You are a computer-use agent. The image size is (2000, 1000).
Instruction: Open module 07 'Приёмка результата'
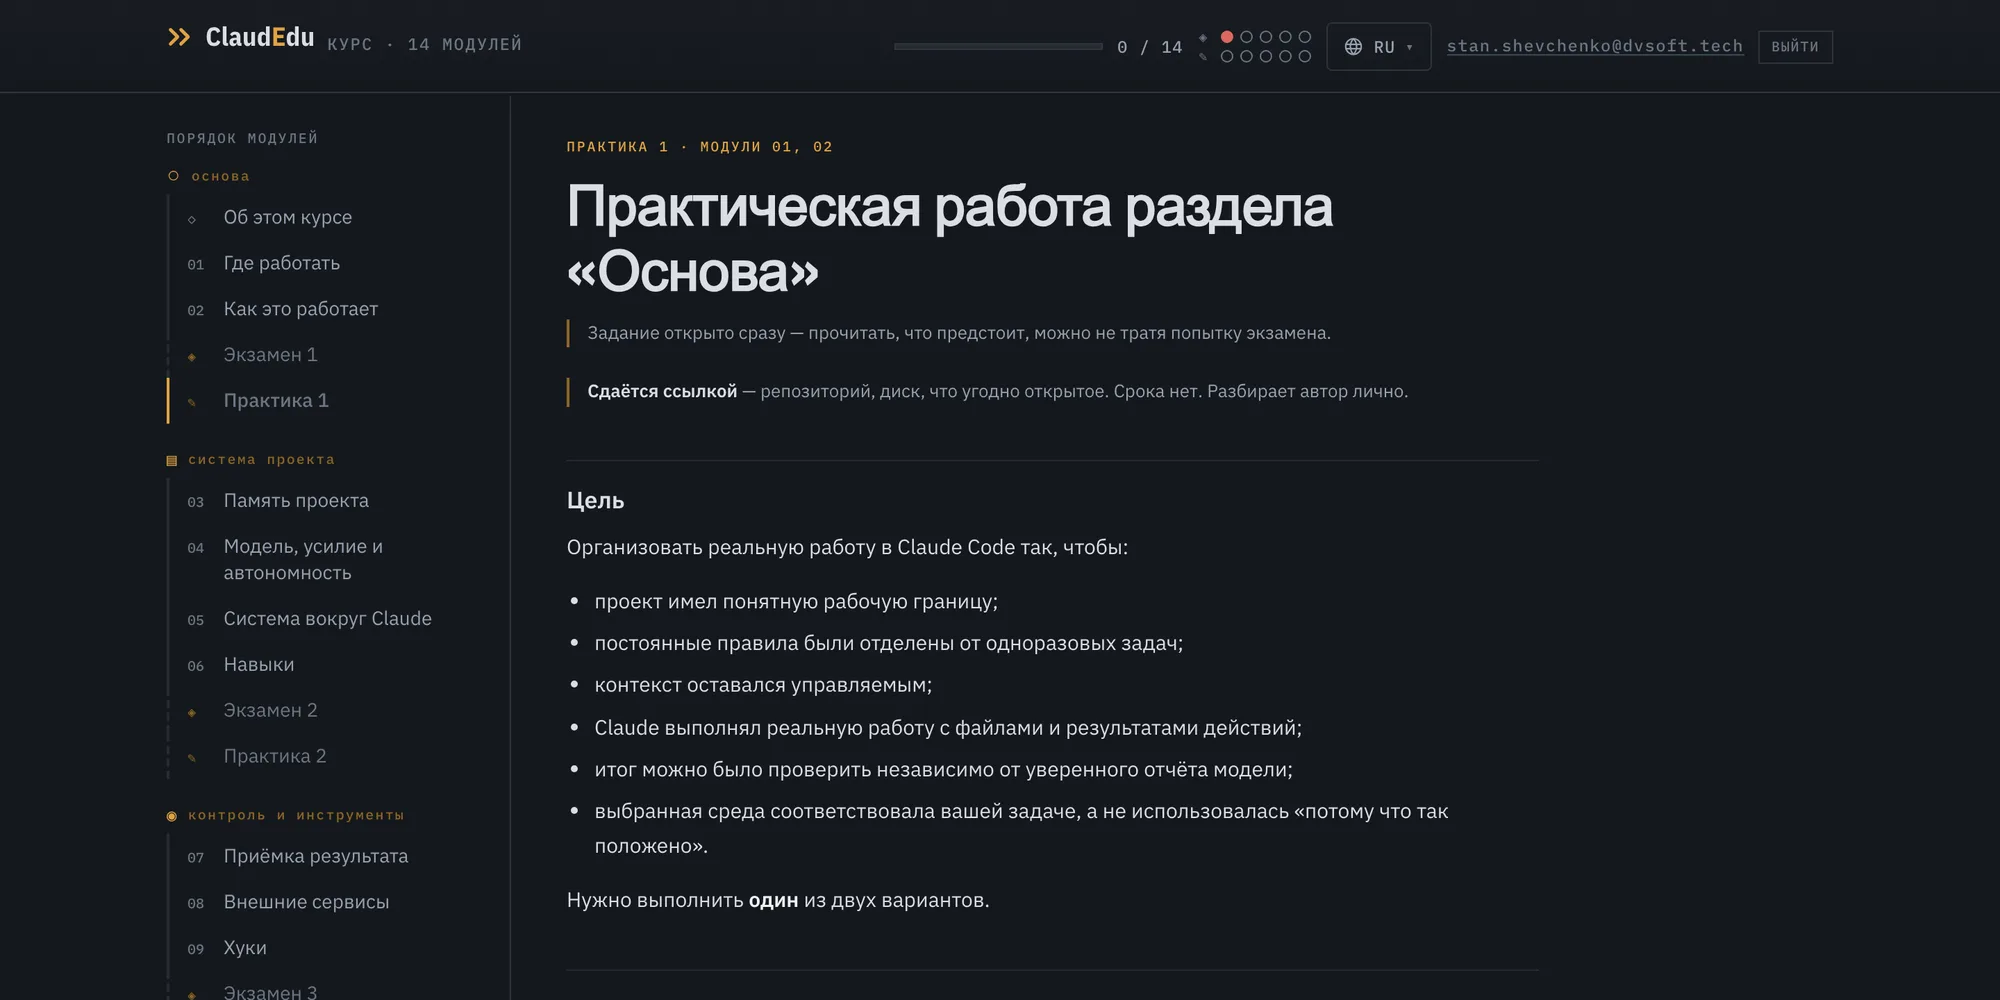tap(316, 857)
